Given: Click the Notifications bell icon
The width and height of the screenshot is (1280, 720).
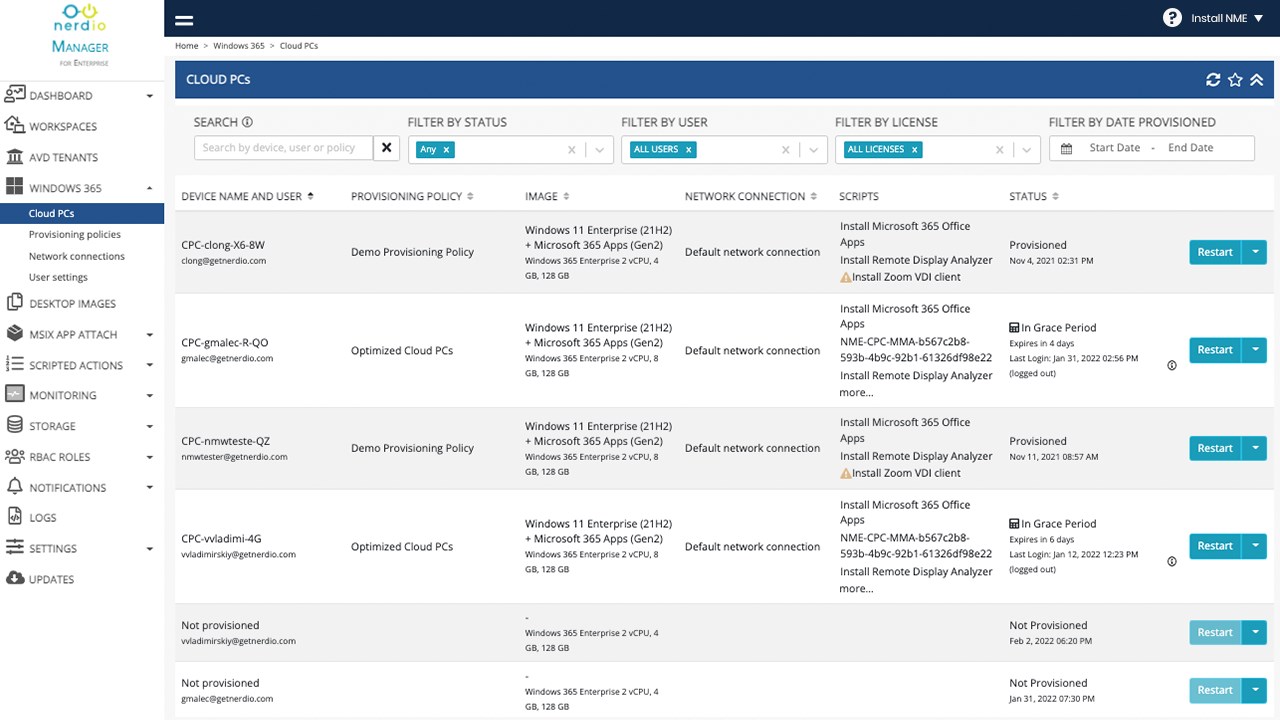Looking at the screenshot, I should 15,487.
